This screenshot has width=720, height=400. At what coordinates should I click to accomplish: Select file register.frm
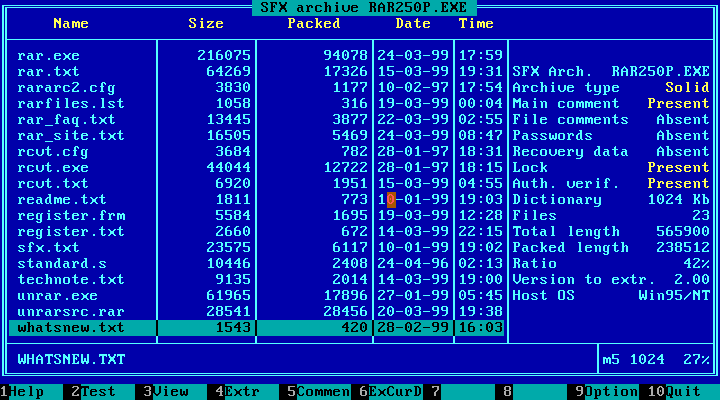click(x=71, y=216)
